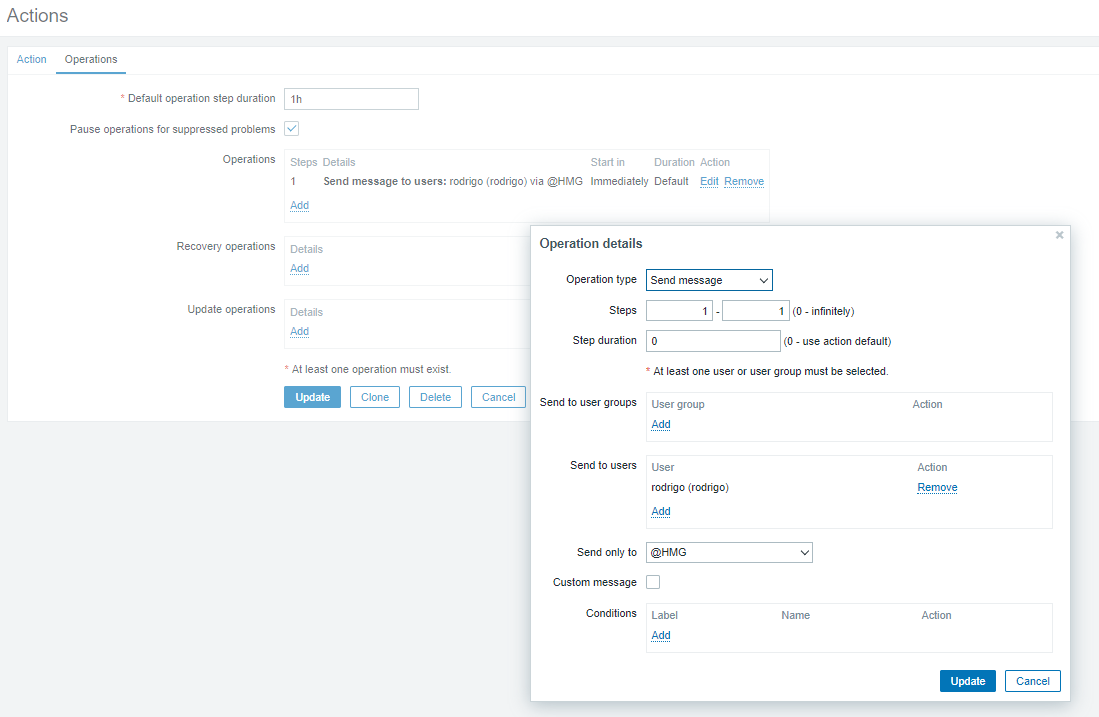Screen dimensions: 1099x717
Task: Remove user rodrigo from Send to users
Action: (x=937, y=487)
